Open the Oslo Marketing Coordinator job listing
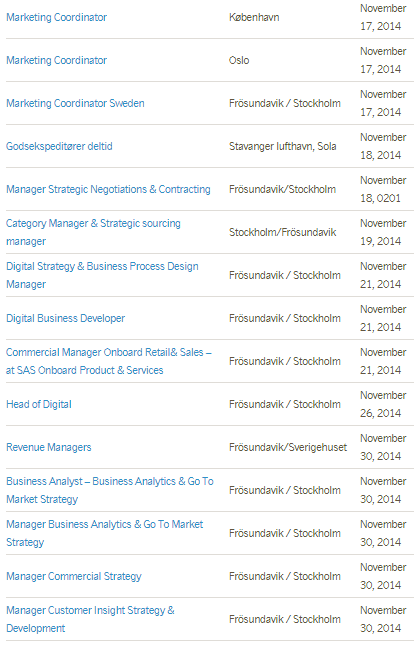Screen dimensions: 419x647 (57, 60)
